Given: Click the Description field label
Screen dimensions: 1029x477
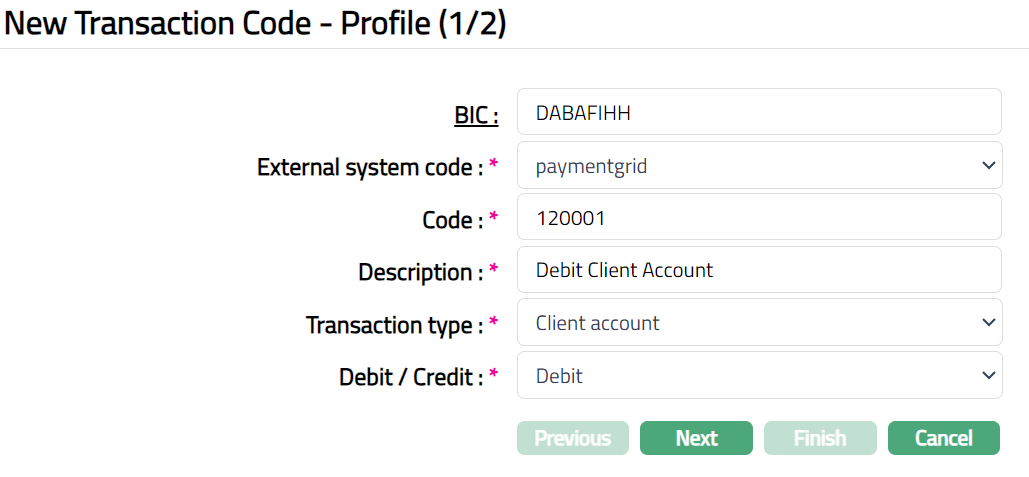Looking at the screenshot, I should pyautogui.click(x=420, y=272).
